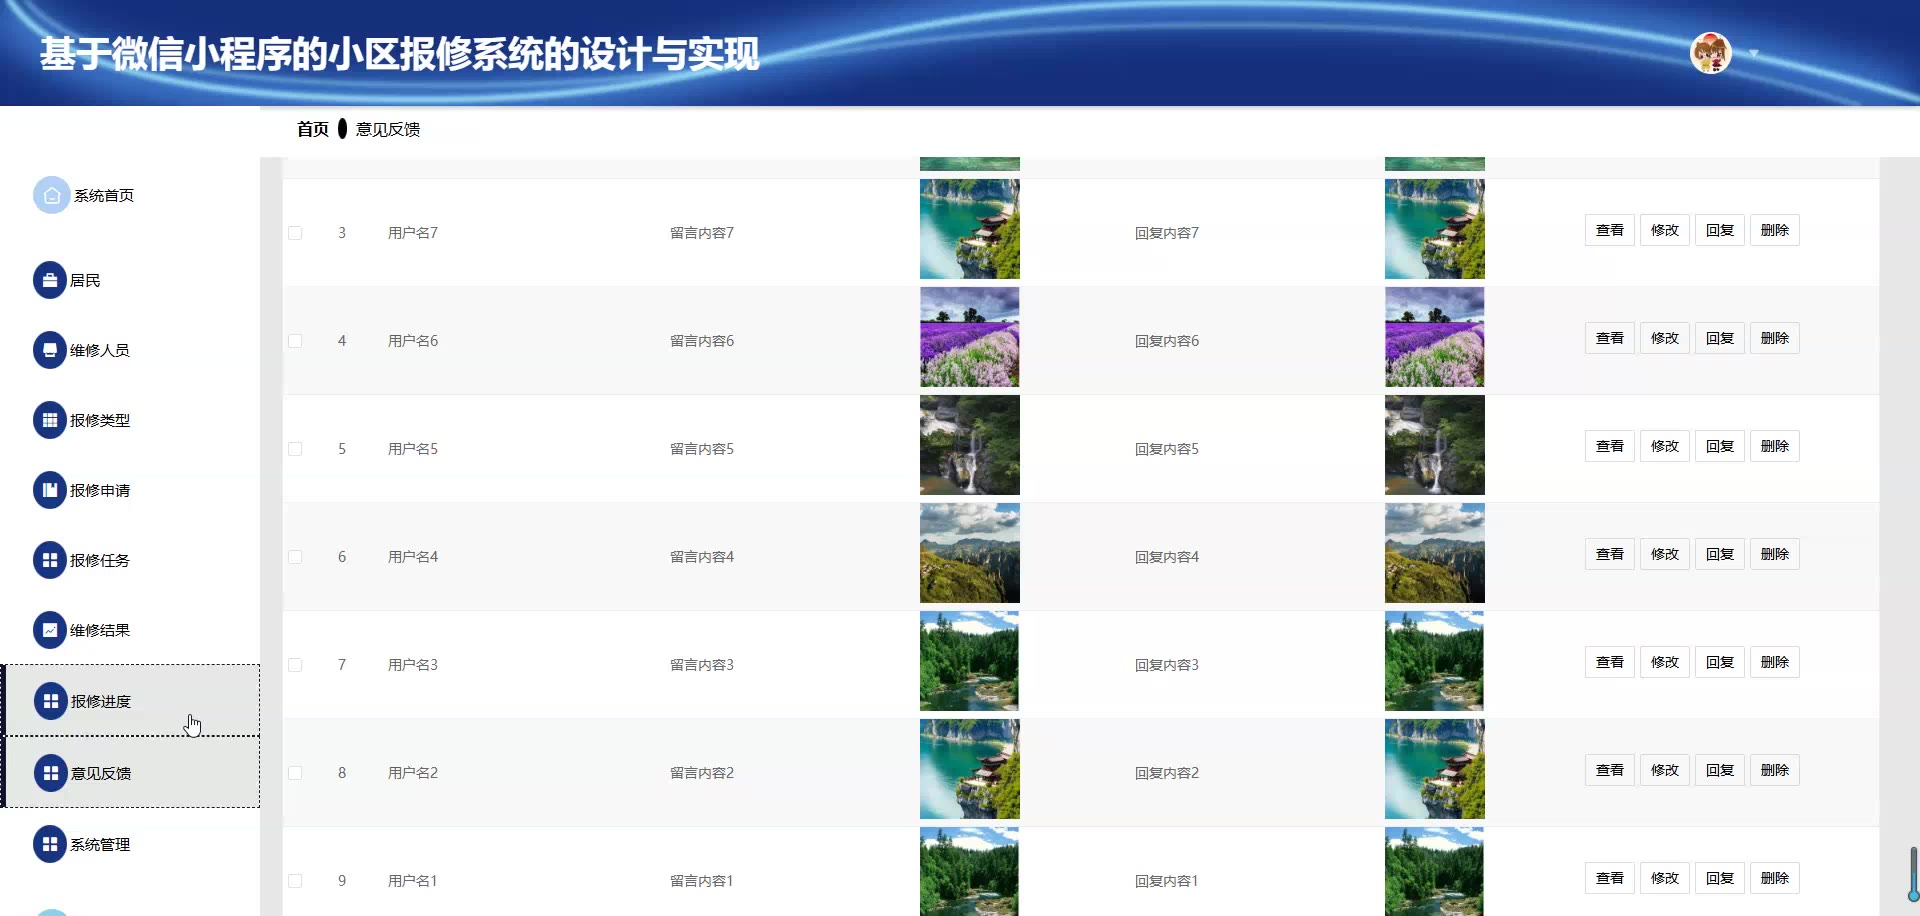
Task: Click 修改 for row 用户名4
Action: click(1665, 554)
